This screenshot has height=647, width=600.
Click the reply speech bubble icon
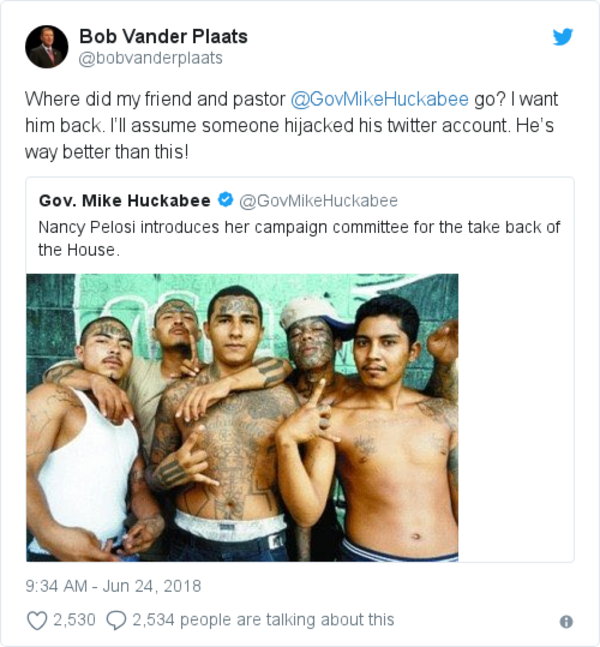pos(116,620)
